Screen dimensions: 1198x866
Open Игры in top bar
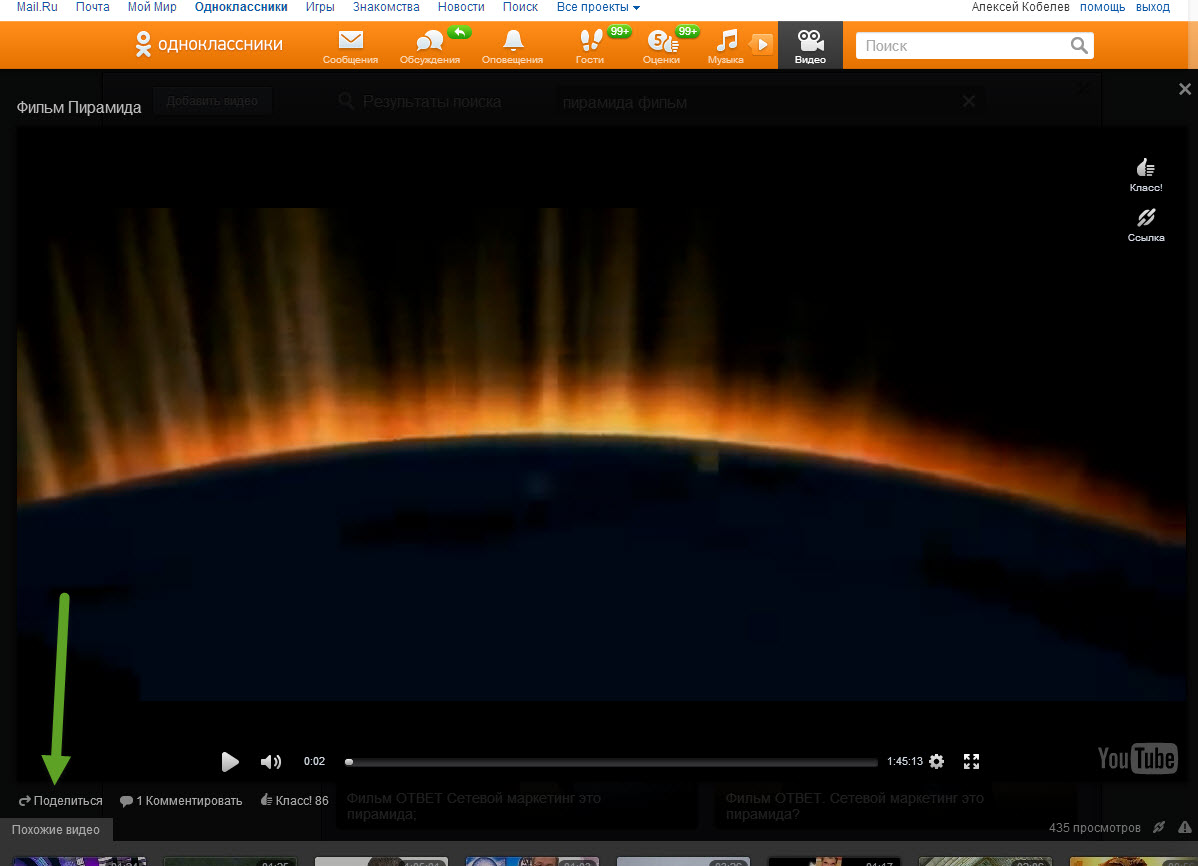tap(320, 7)
